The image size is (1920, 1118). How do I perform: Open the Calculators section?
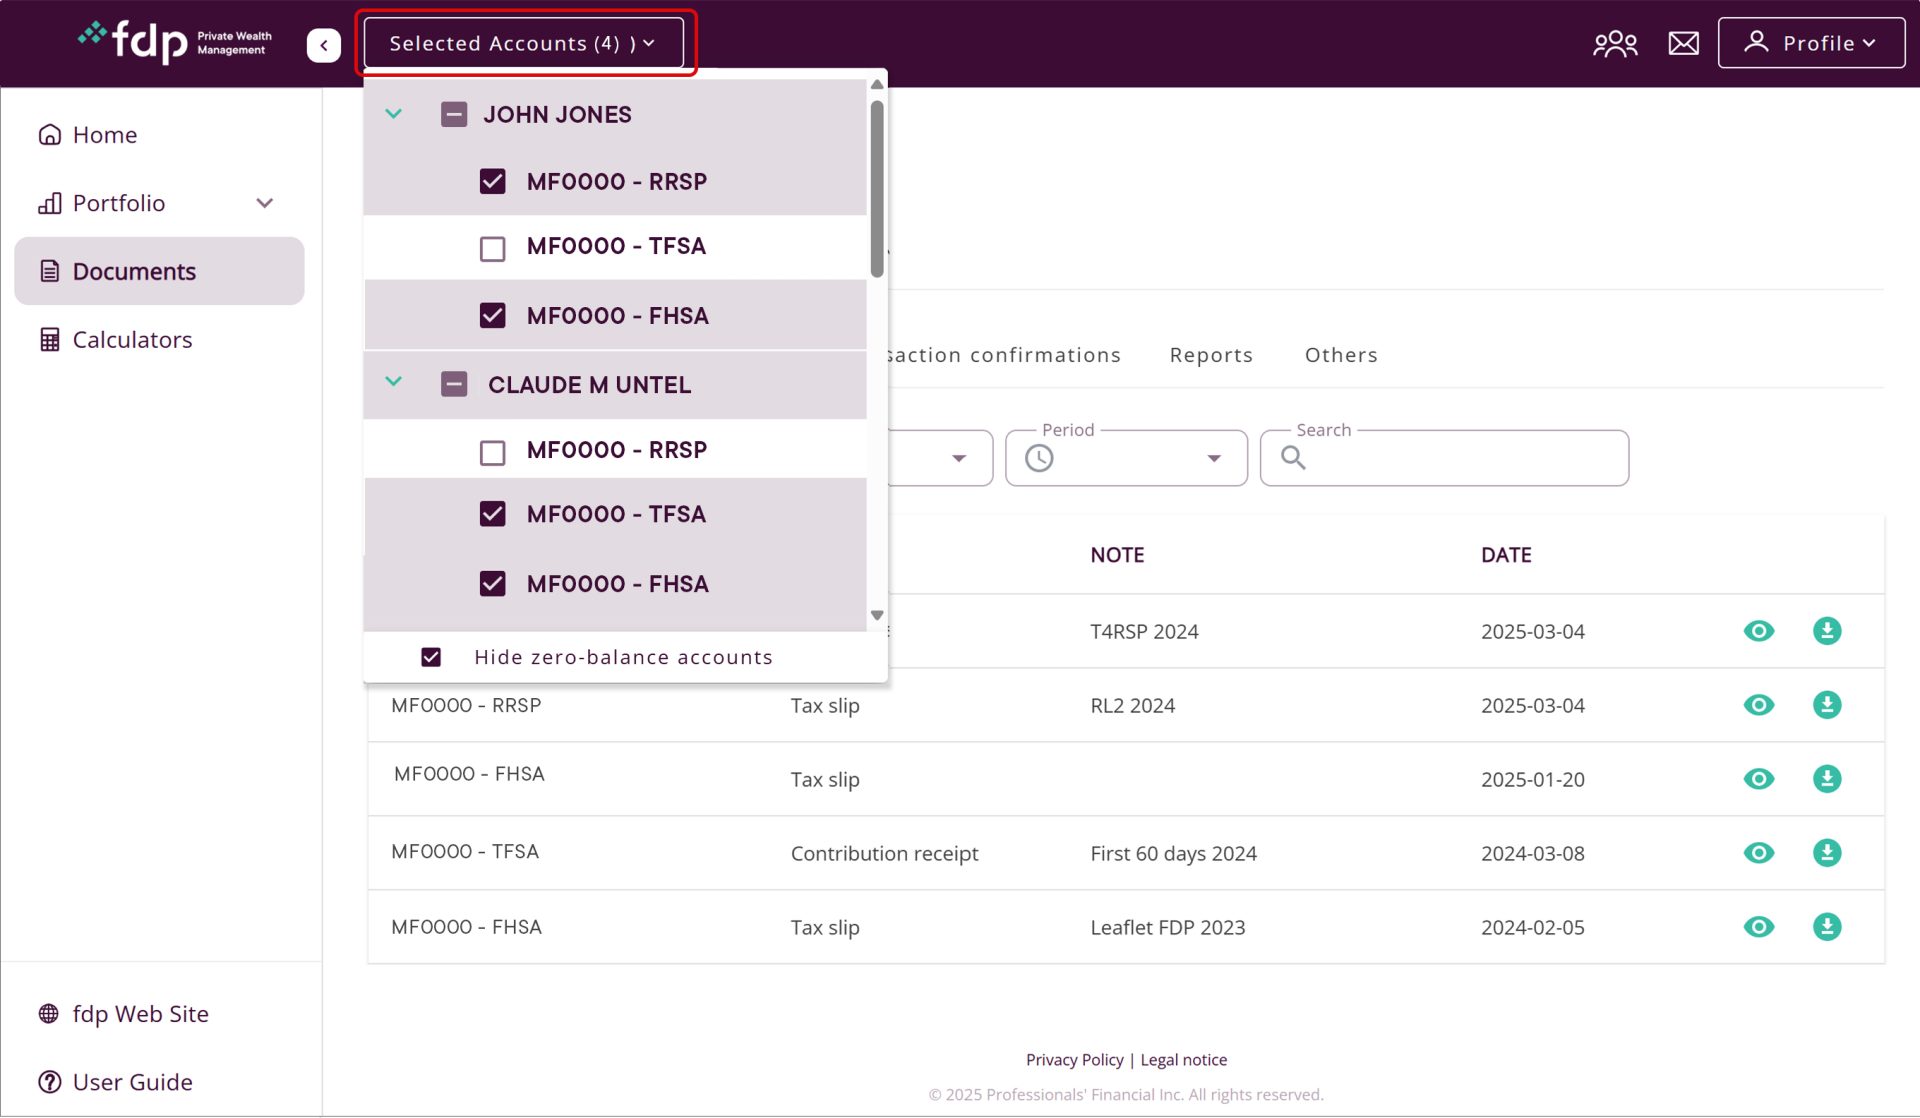pos(132,339)
